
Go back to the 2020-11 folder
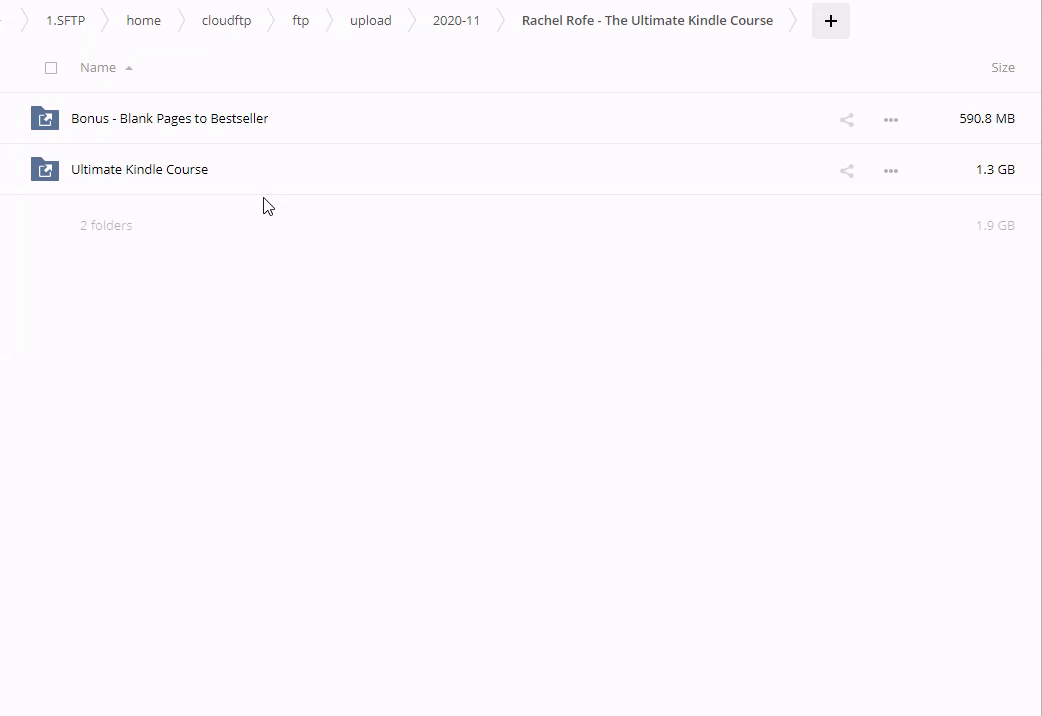(x=456, y=21)
